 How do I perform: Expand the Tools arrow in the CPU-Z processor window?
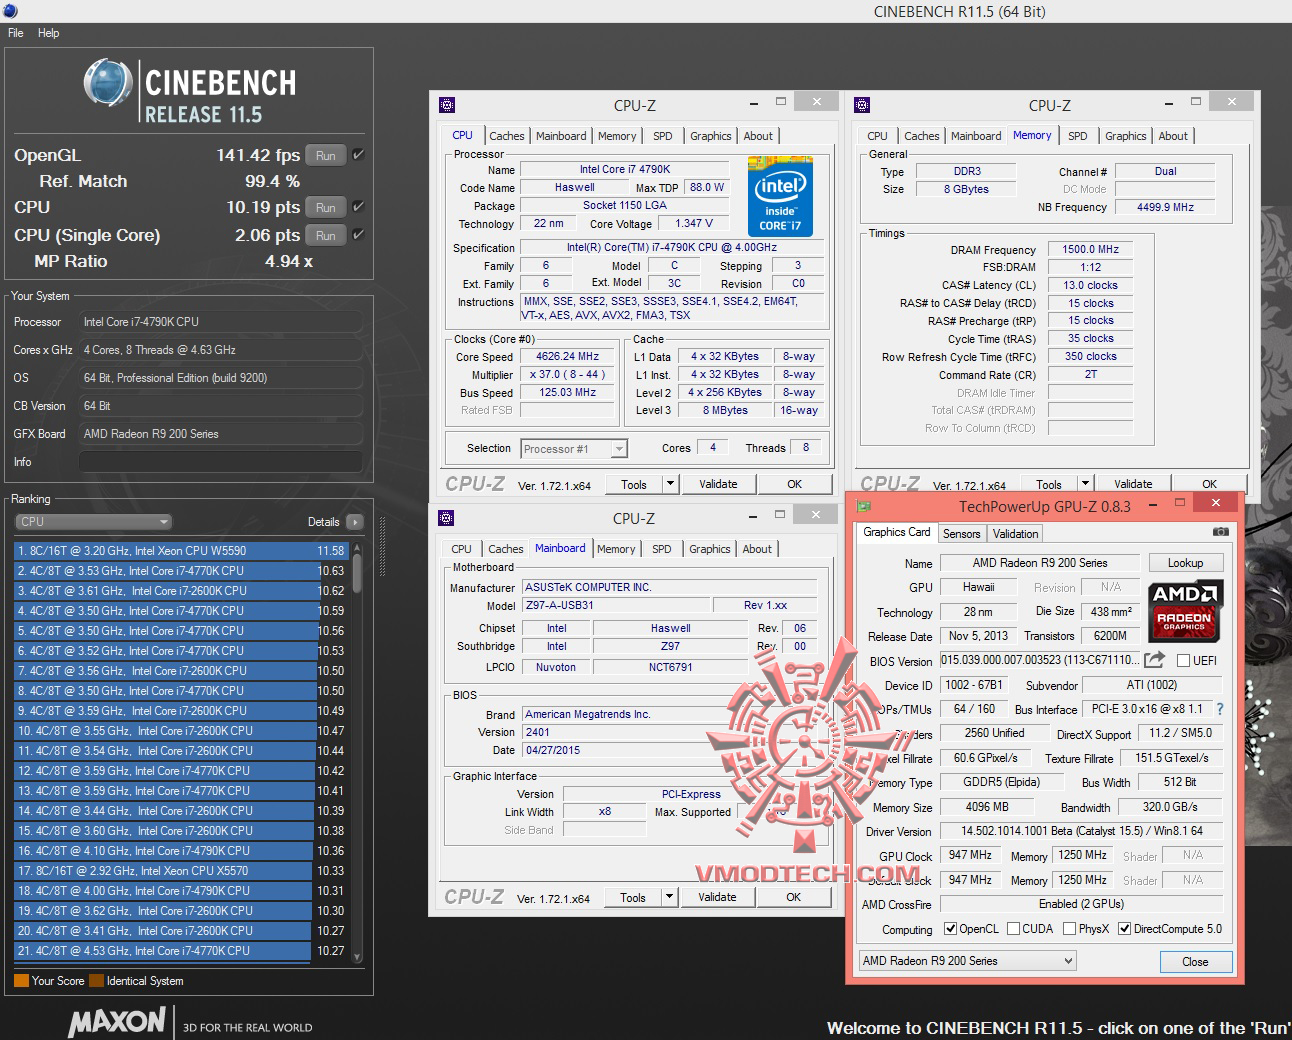[x=671, y=484]
